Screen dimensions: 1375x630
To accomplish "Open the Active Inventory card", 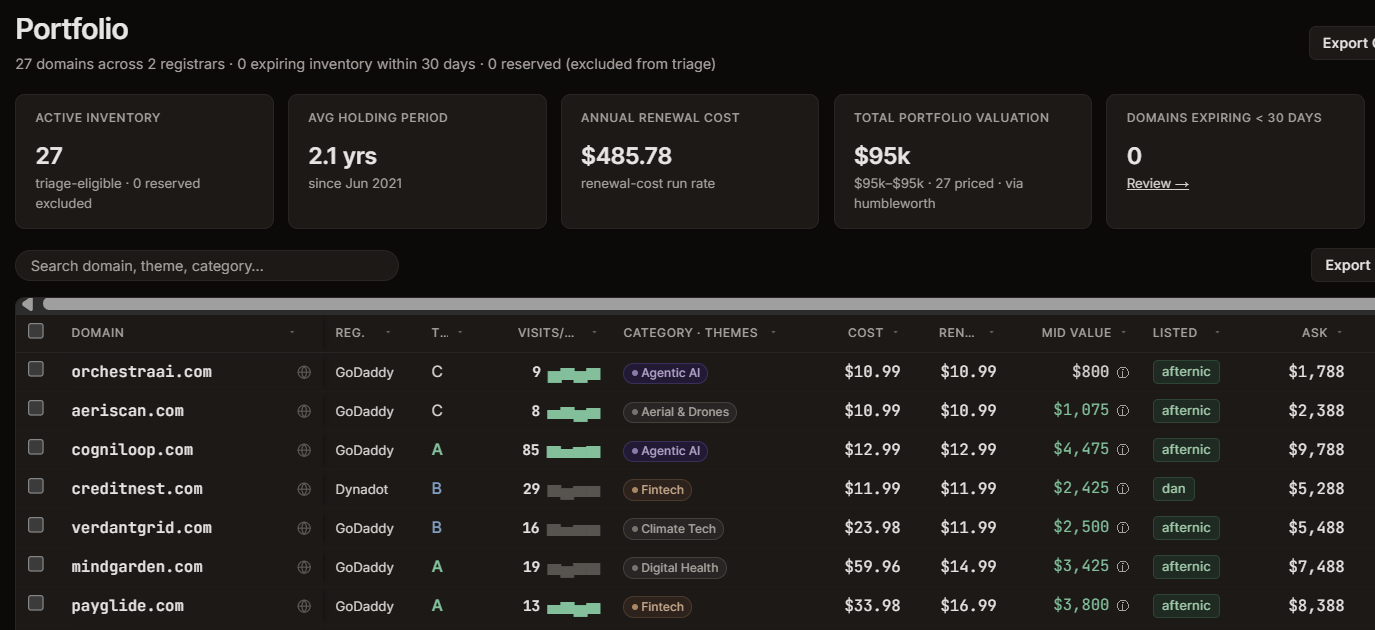I will pos(144,162).
